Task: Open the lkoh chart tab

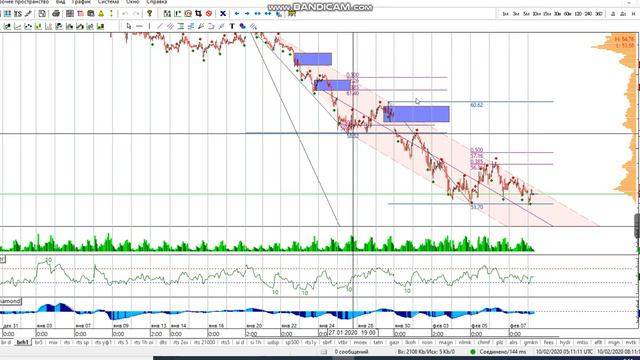Action: [411, 342]
